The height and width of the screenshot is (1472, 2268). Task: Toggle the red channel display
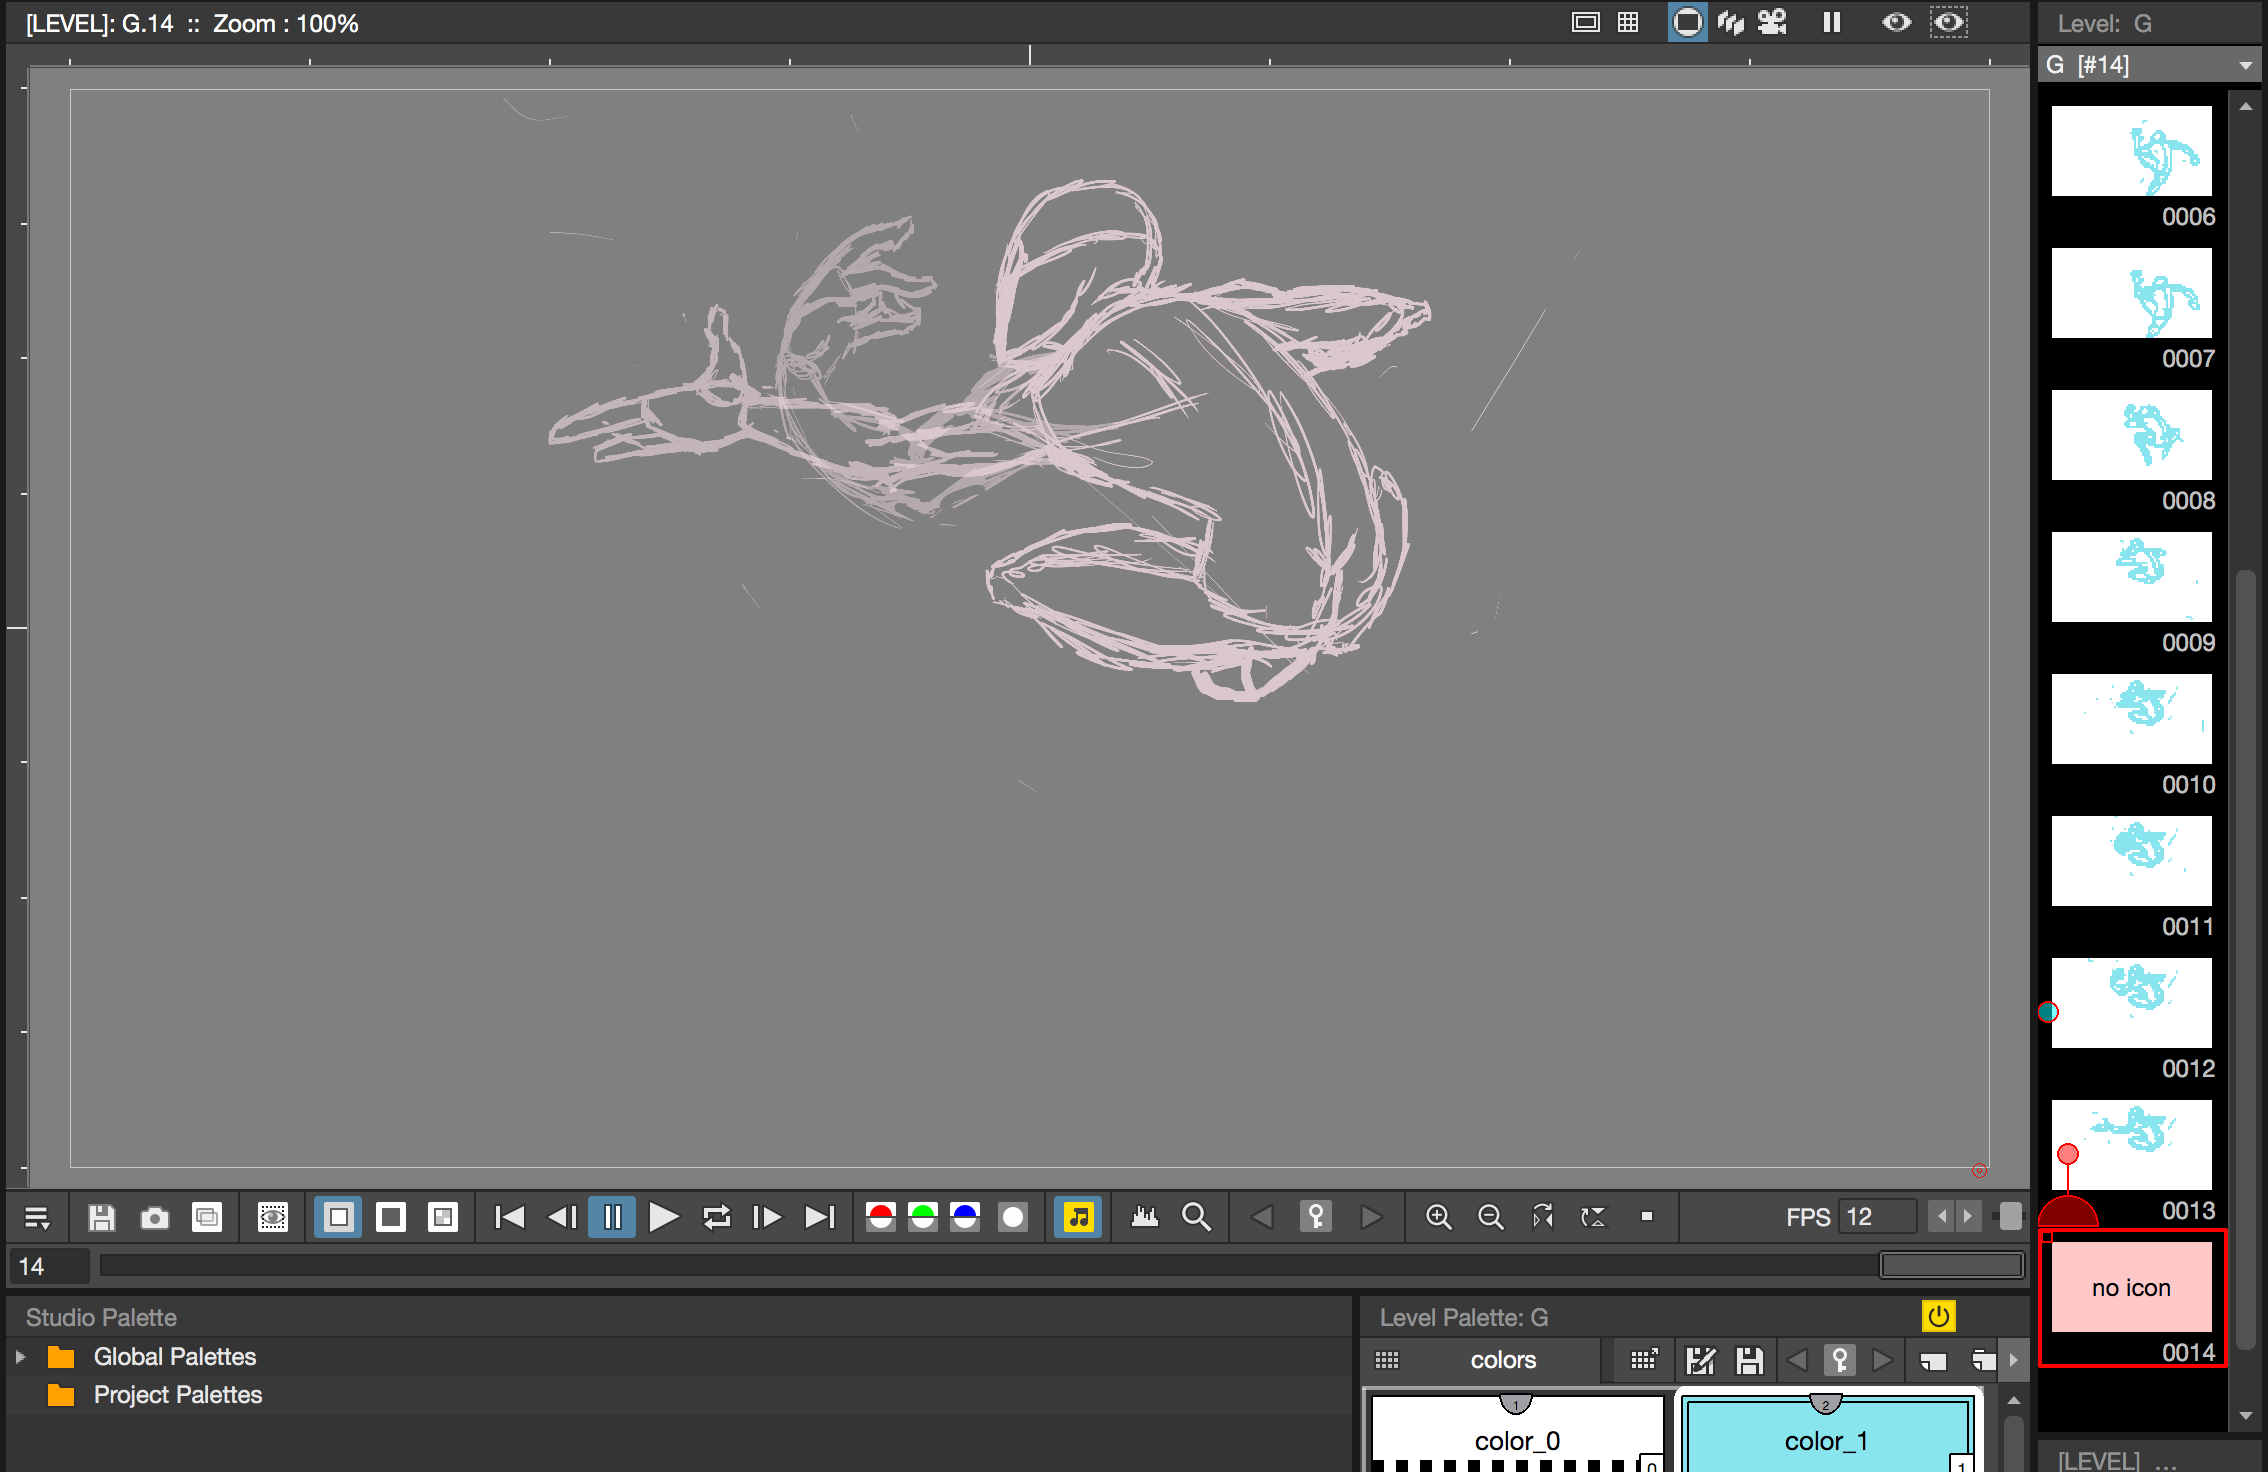[x=879, y=1217]
